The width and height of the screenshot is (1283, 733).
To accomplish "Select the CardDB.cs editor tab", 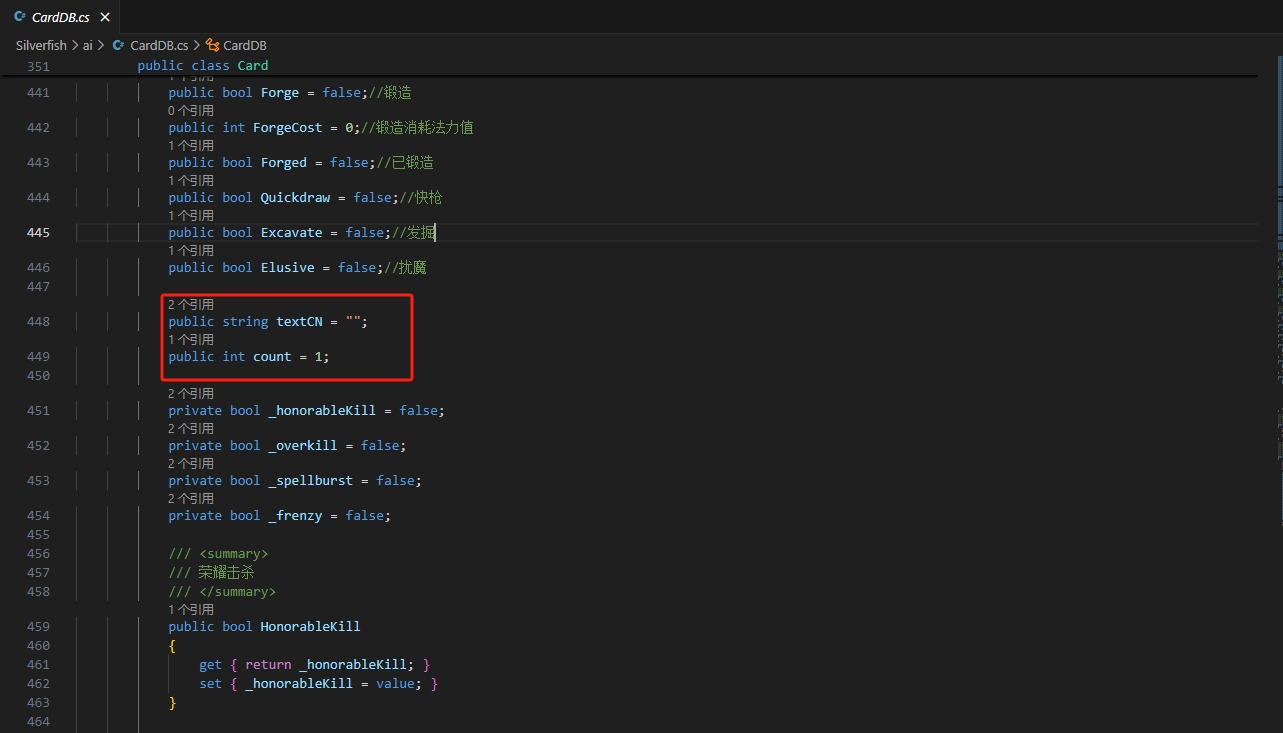I will (x=61, y=17).
